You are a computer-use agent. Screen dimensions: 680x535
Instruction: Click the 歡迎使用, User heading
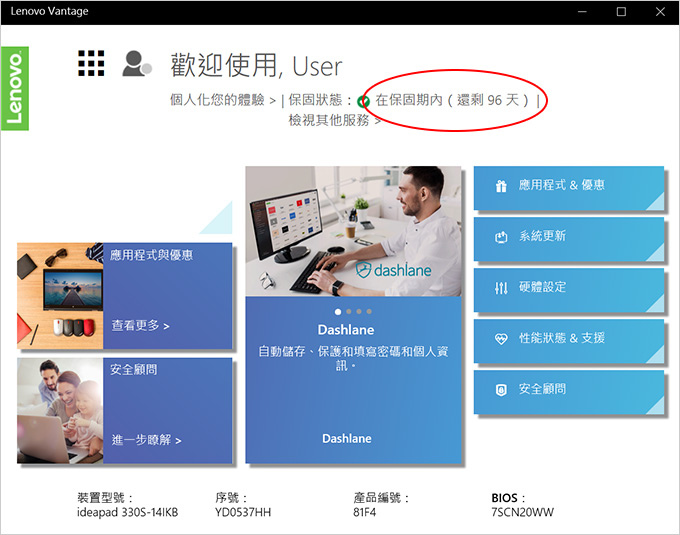pos(256,66)
